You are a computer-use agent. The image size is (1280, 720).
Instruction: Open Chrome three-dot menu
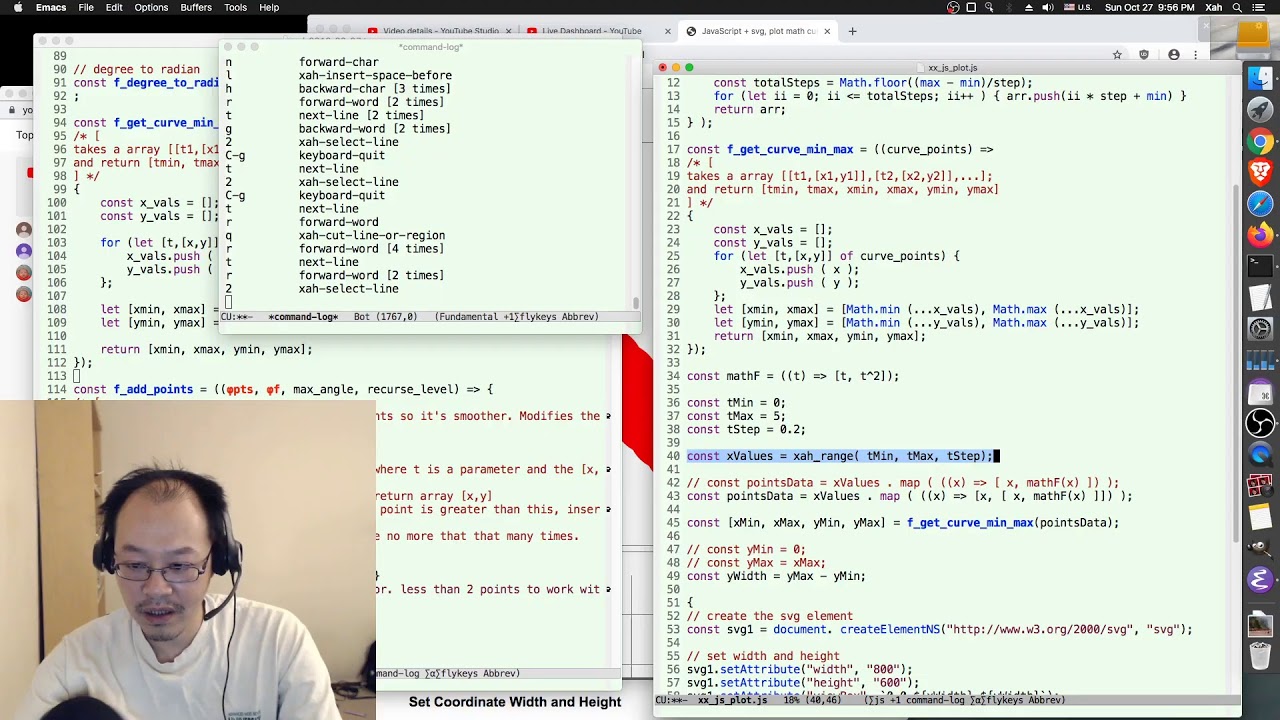[x=1196, y=54]
